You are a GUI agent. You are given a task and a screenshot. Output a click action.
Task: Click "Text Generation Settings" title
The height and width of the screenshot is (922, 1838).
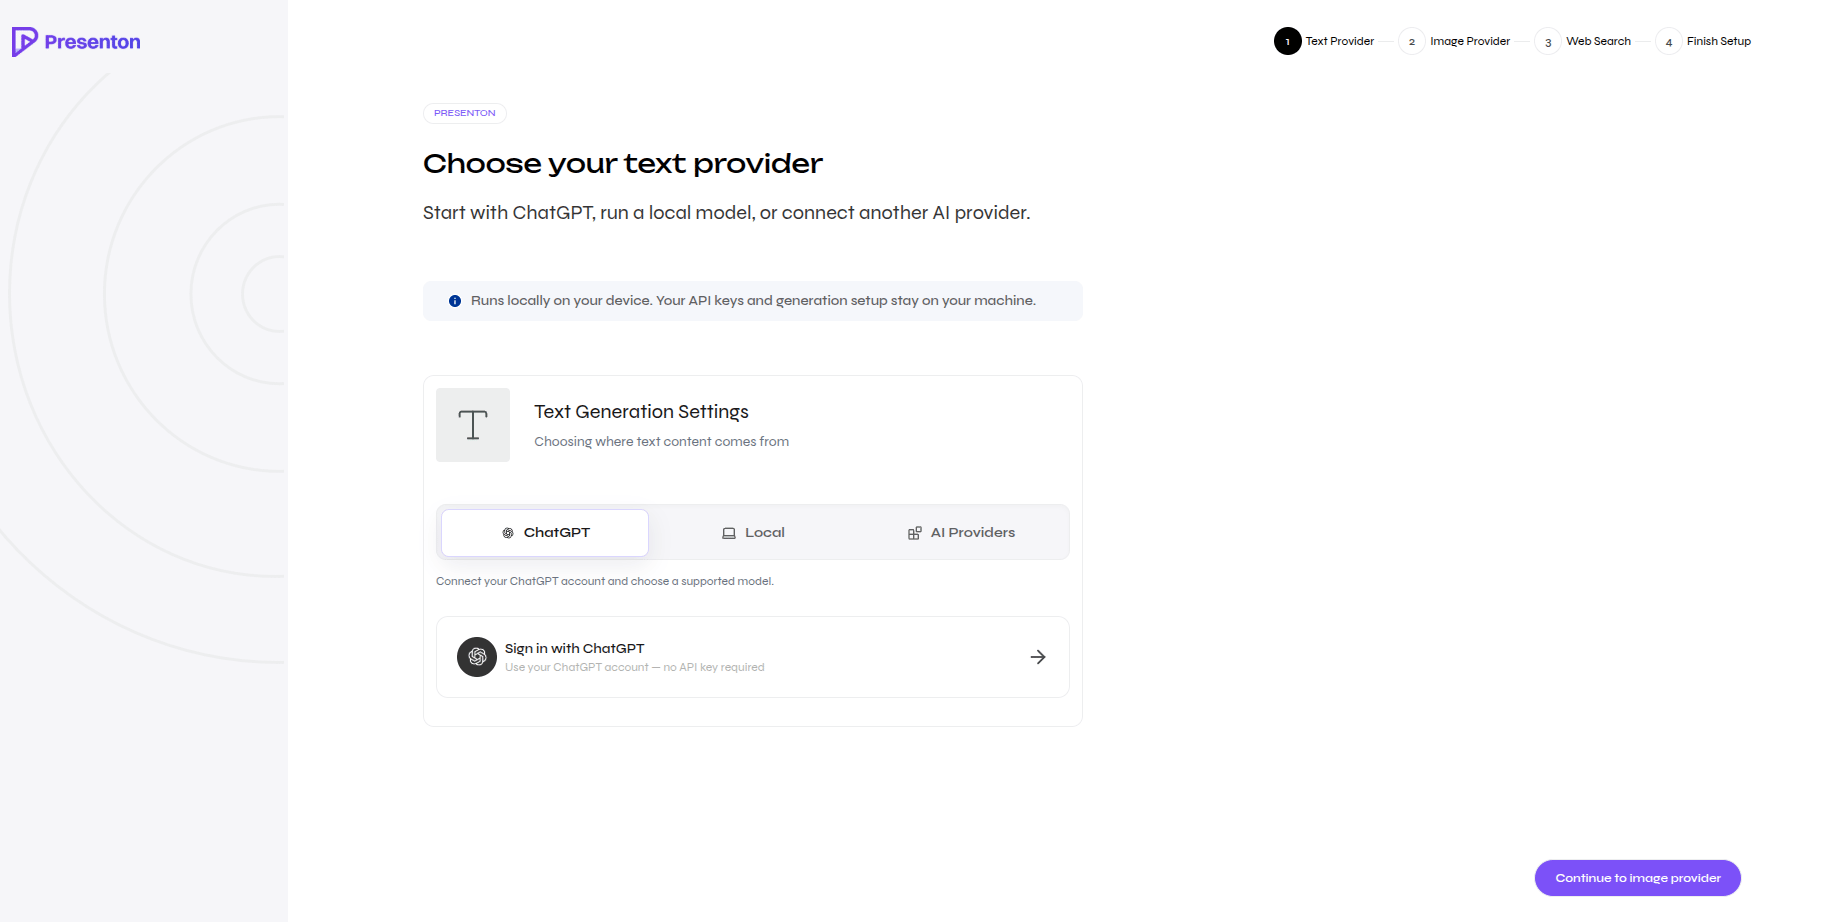pos(641,412)
